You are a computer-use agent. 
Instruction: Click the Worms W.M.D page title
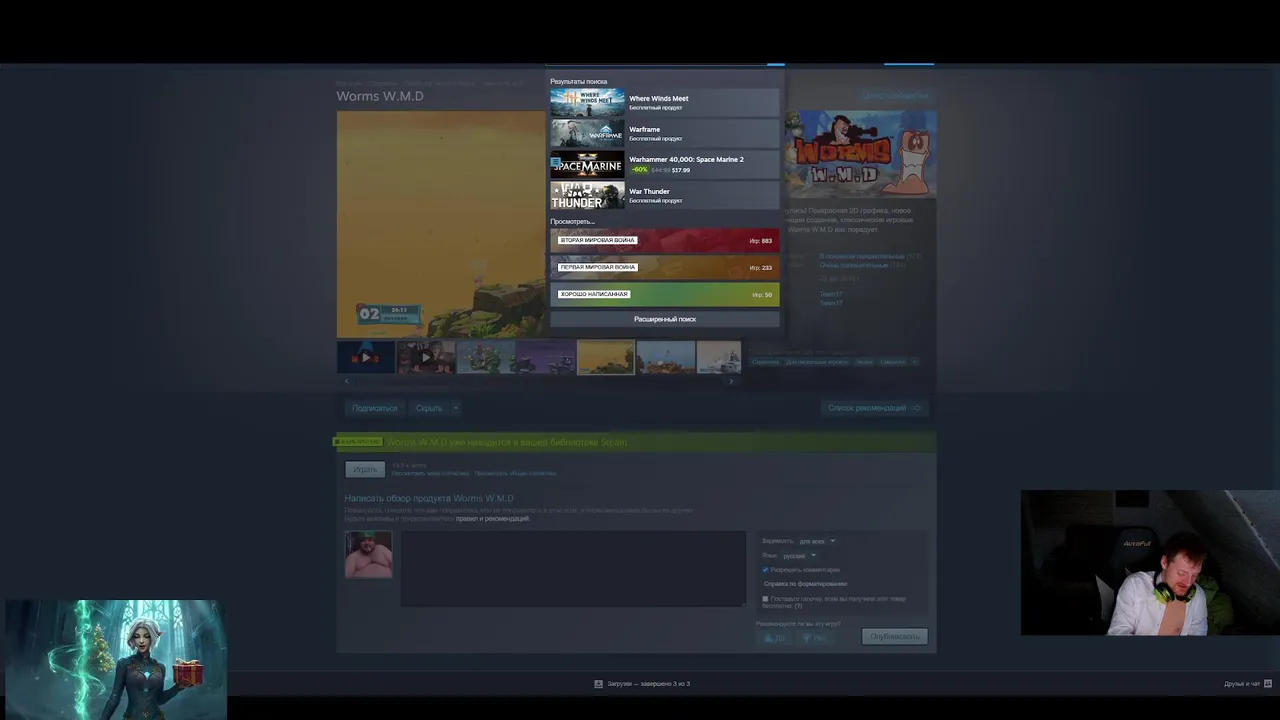pyautogui.click(x=380, y=96)
